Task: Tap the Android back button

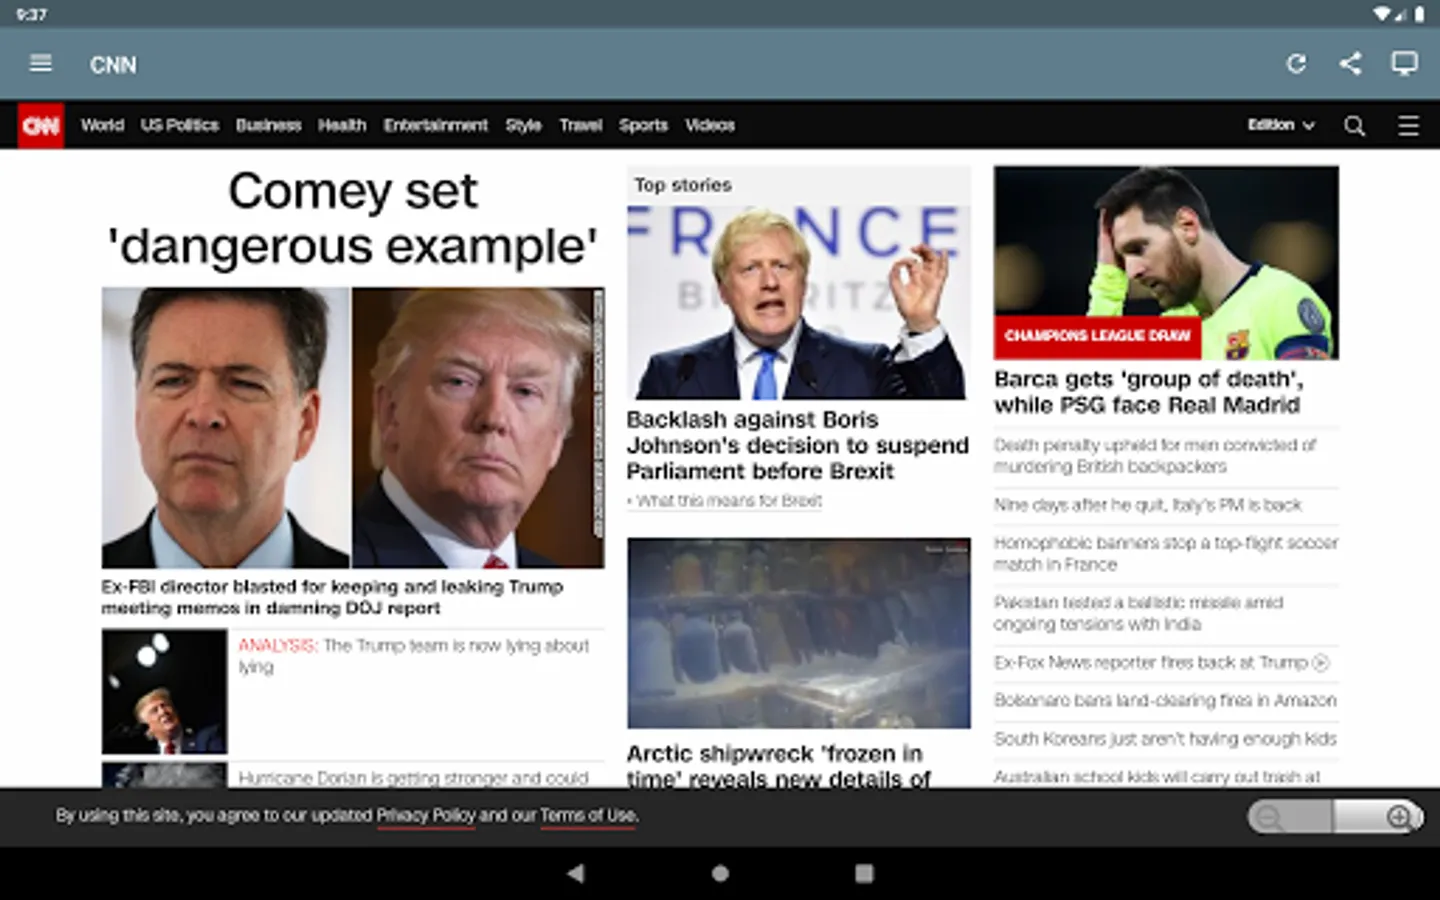Action: [x=575, y=873]
